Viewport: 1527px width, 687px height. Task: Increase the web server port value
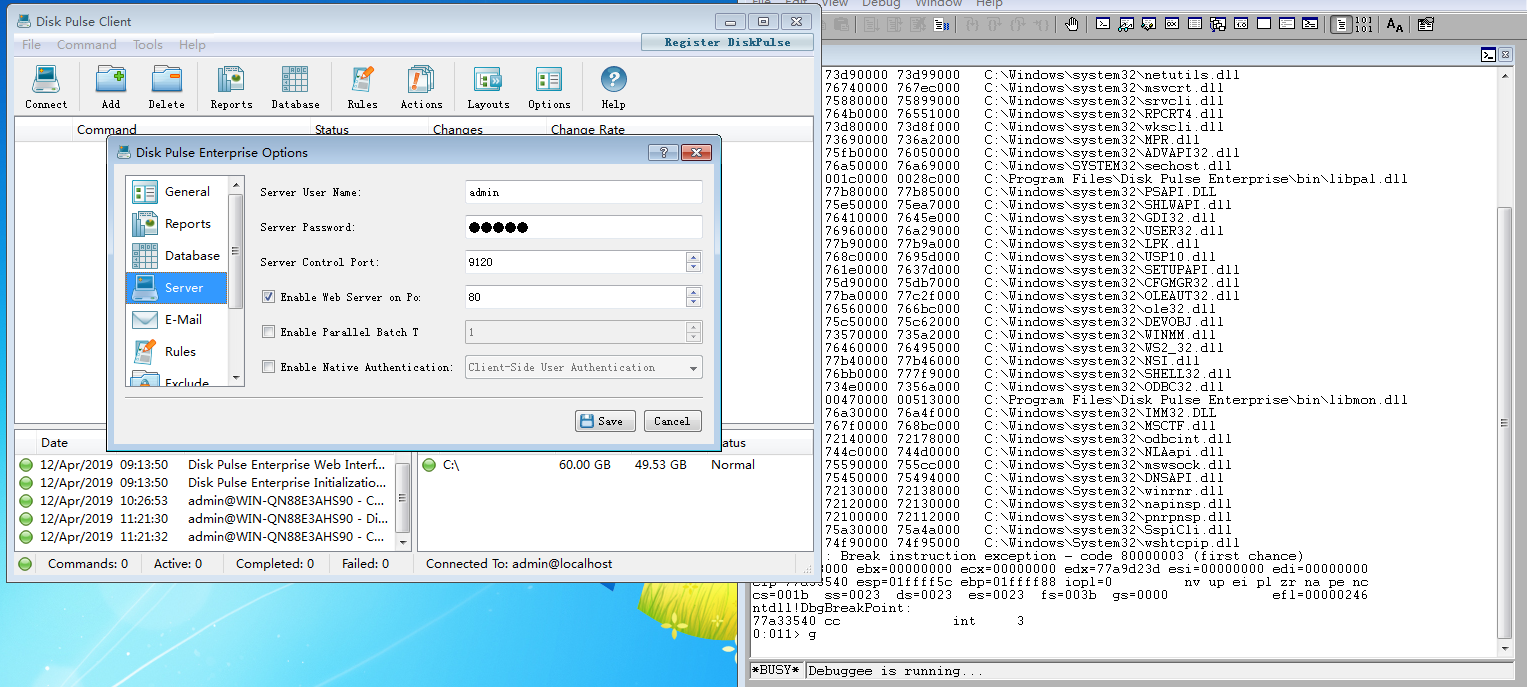coord(693,292)
